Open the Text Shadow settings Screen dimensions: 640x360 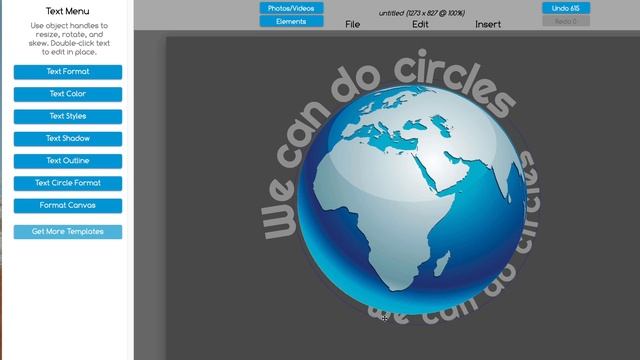68,139
